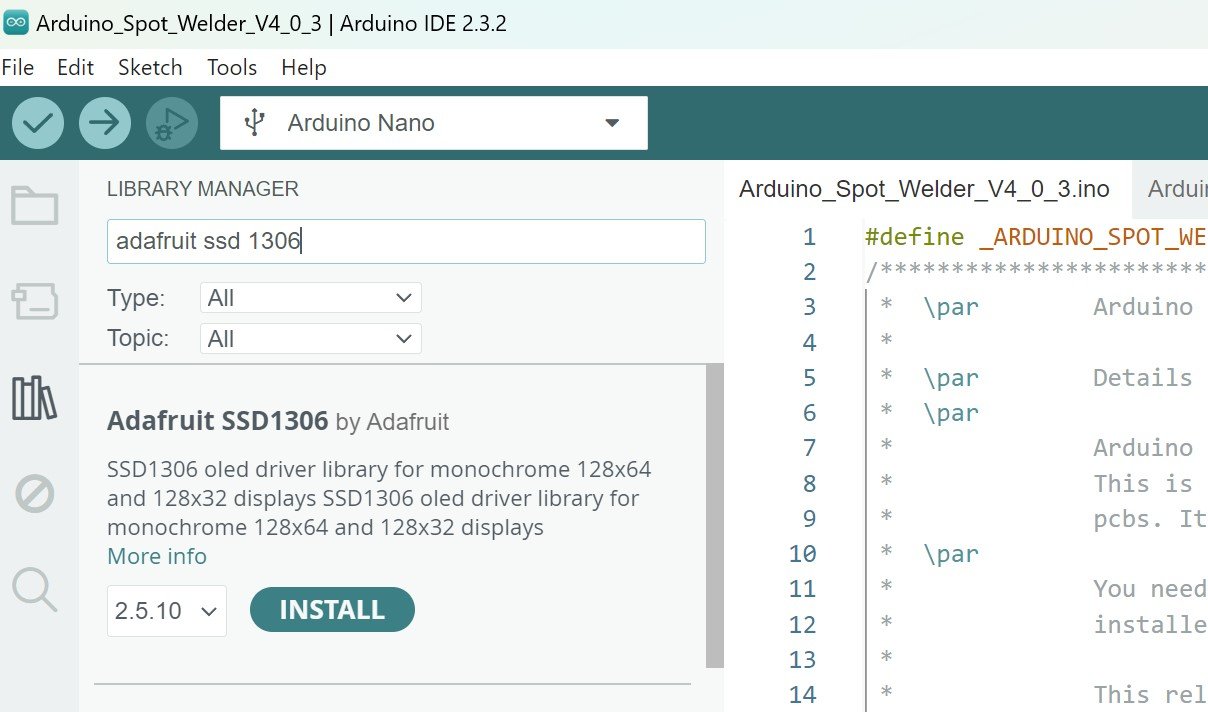The width and height of the screenshot is (1208, 712).
Task: Click line number 10 in editor gutter
Action: pyautogui.click(x=802, y=553)
